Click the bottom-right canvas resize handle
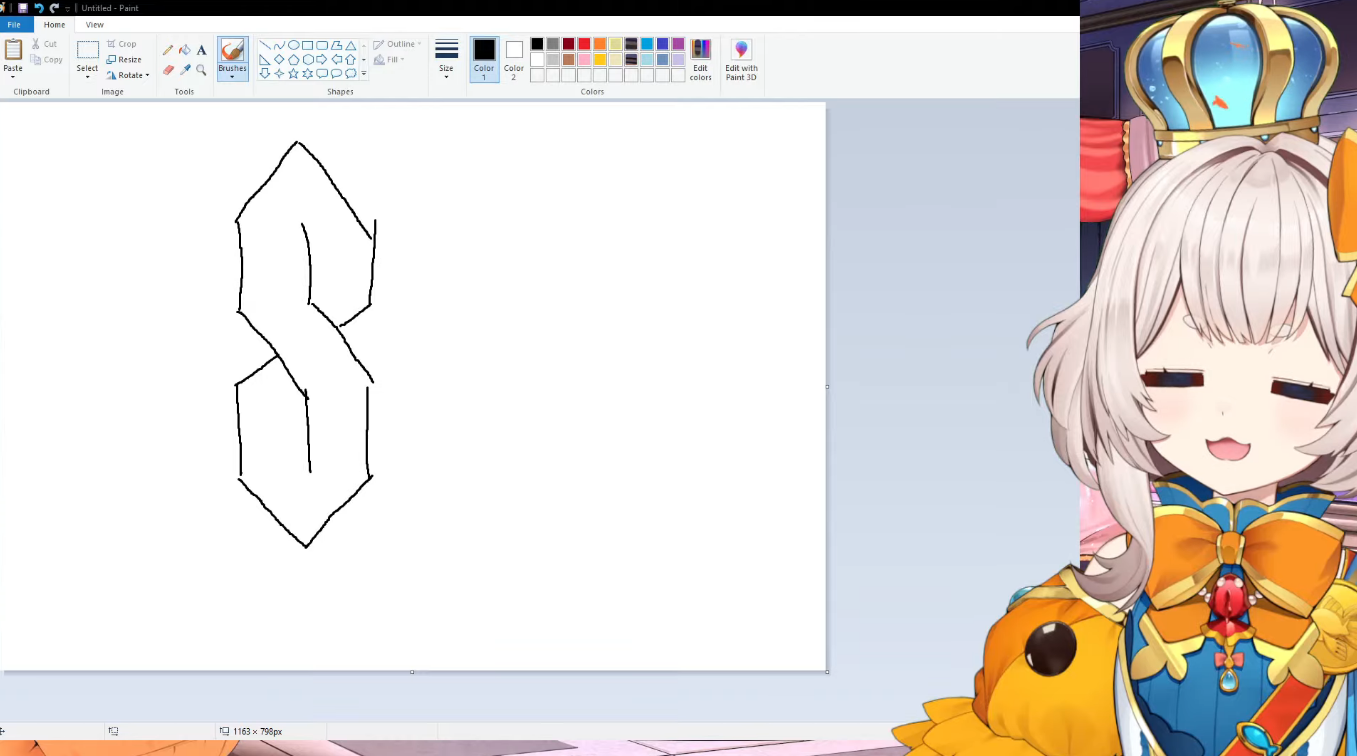 827,672
